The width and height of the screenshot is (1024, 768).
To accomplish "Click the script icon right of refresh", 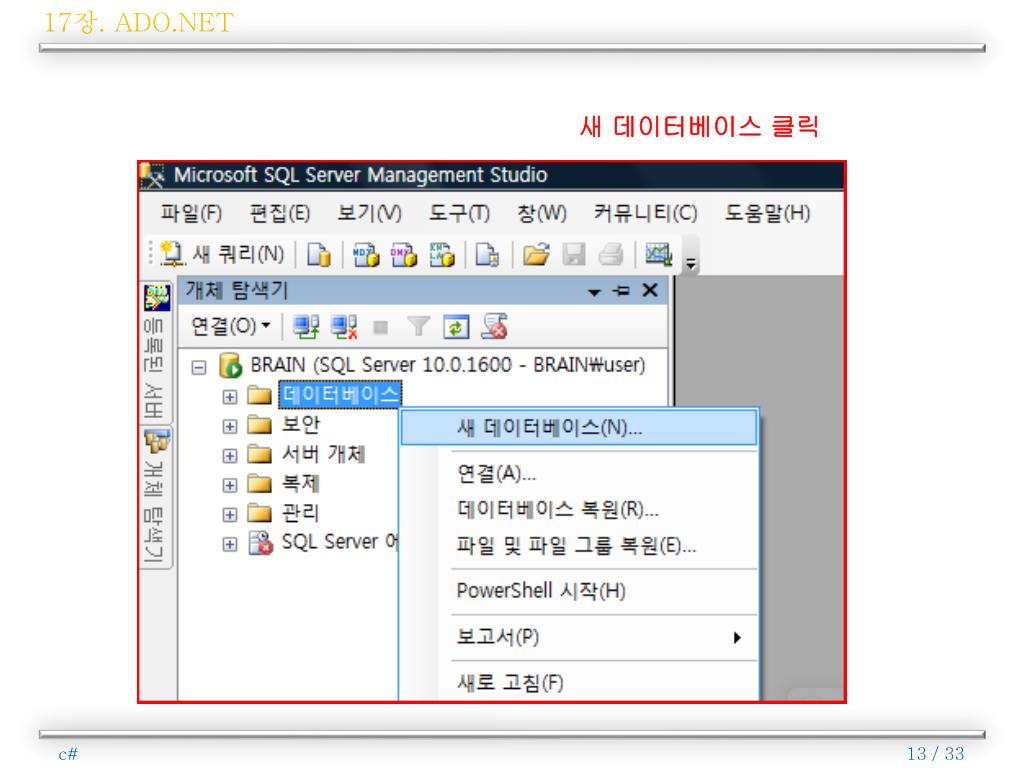I will 494,327.
